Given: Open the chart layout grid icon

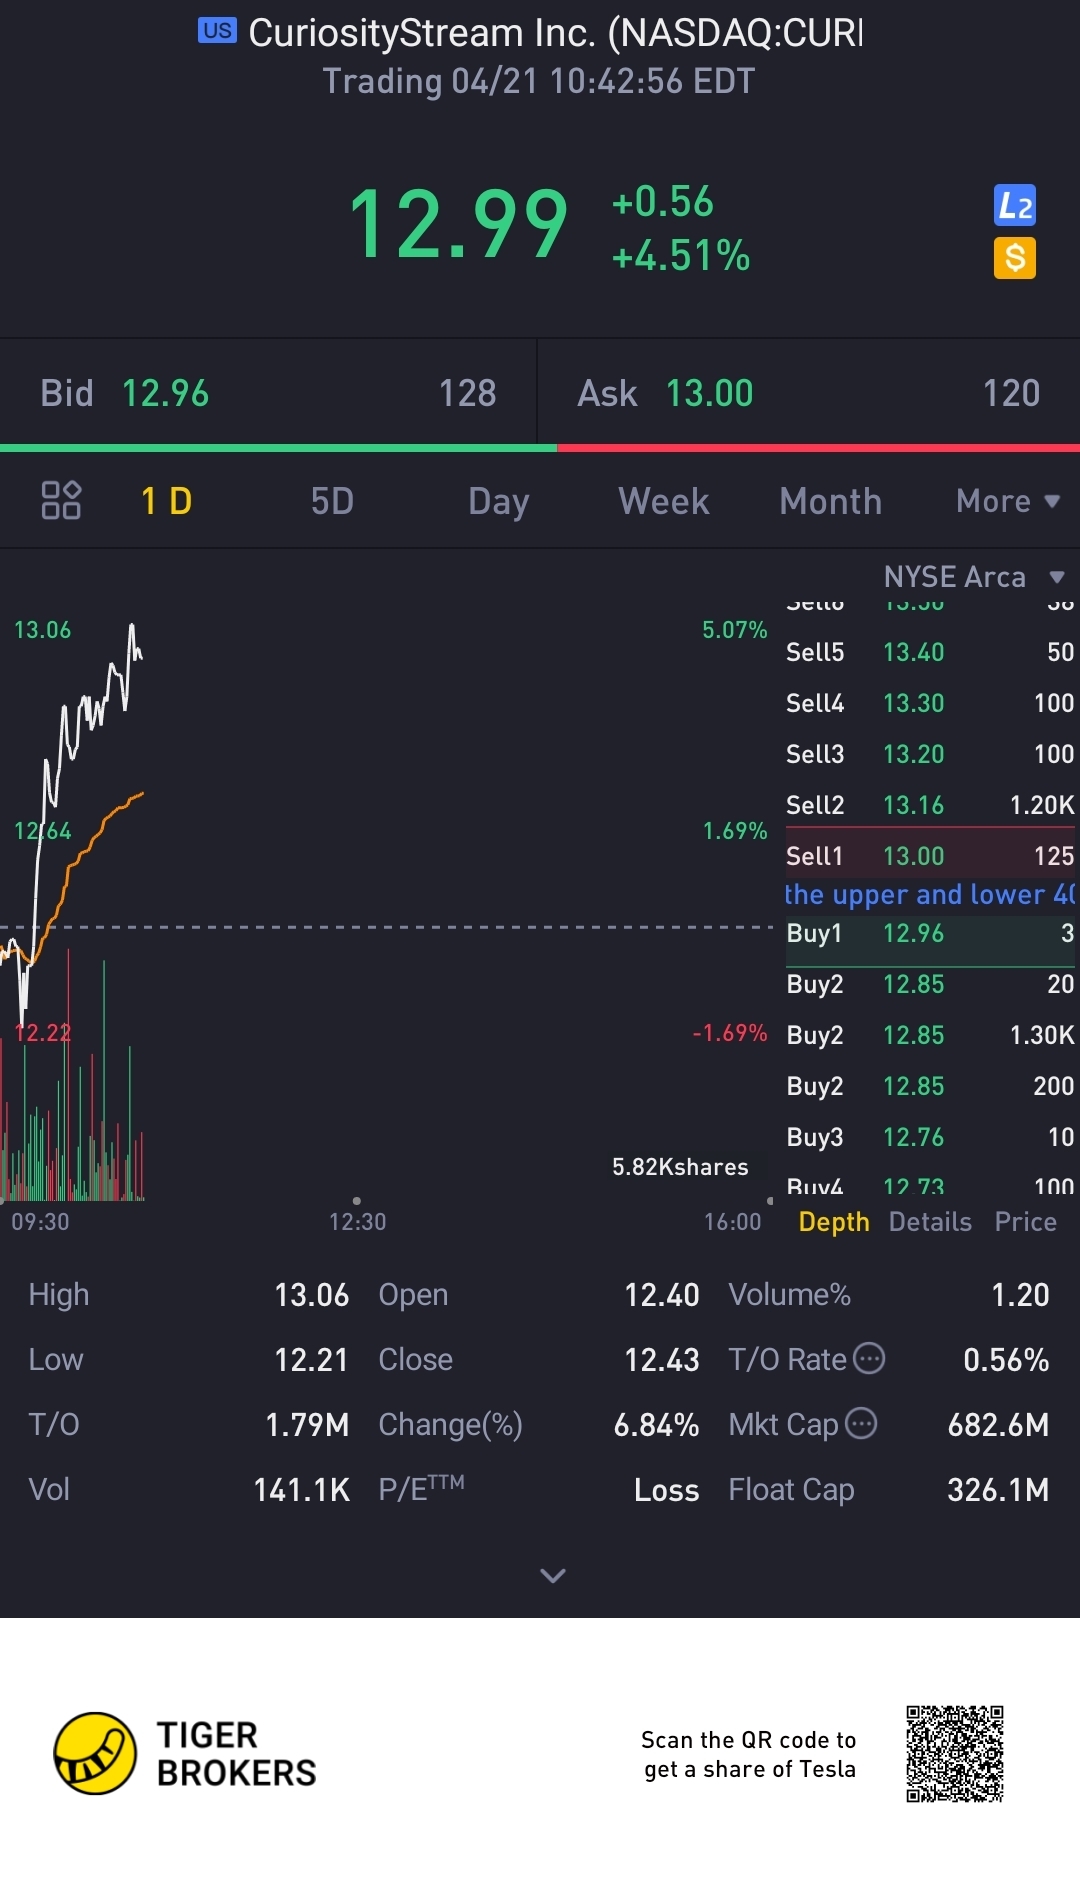Looking at the screenshot, I should point(61,500).
